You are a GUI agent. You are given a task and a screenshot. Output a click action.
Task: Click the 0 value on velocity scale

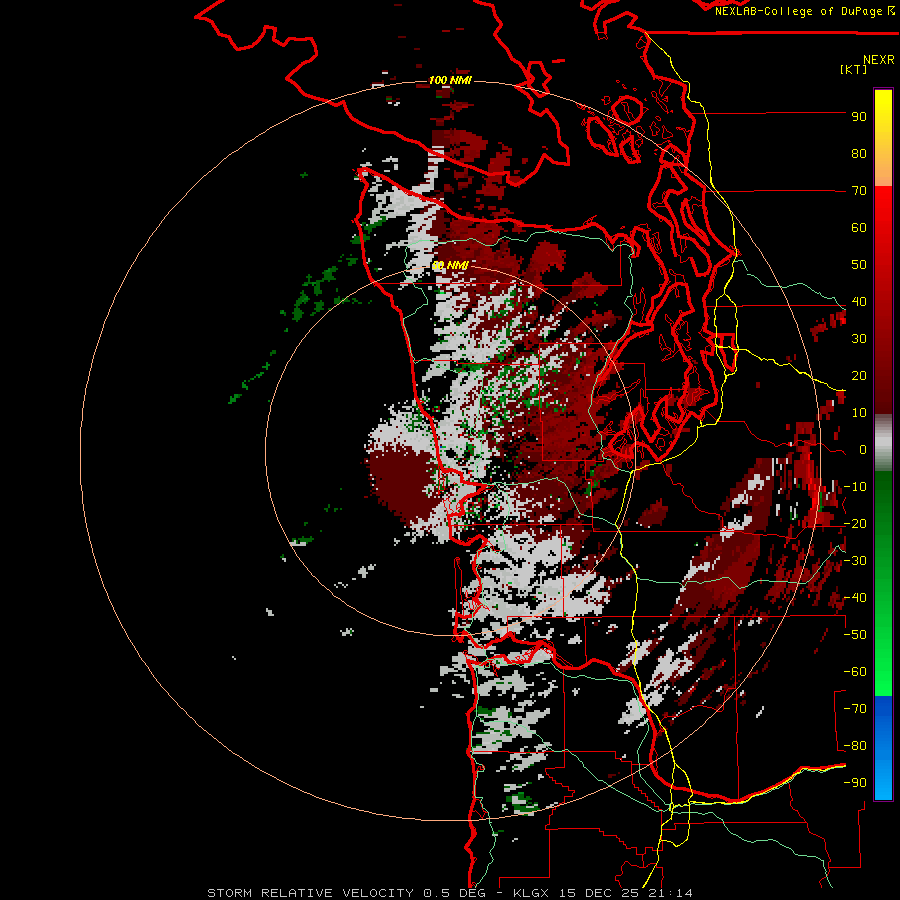pos(863,450)
